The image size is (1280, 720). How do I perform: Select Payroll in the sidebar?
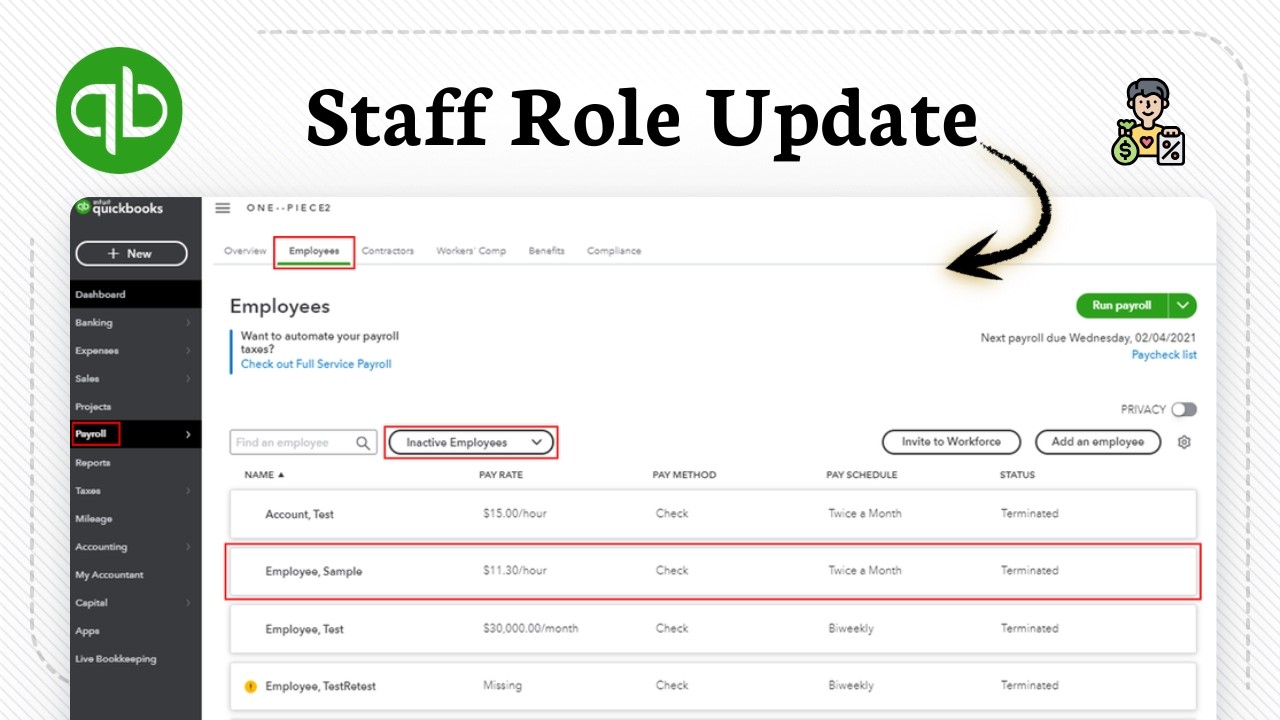91,434
